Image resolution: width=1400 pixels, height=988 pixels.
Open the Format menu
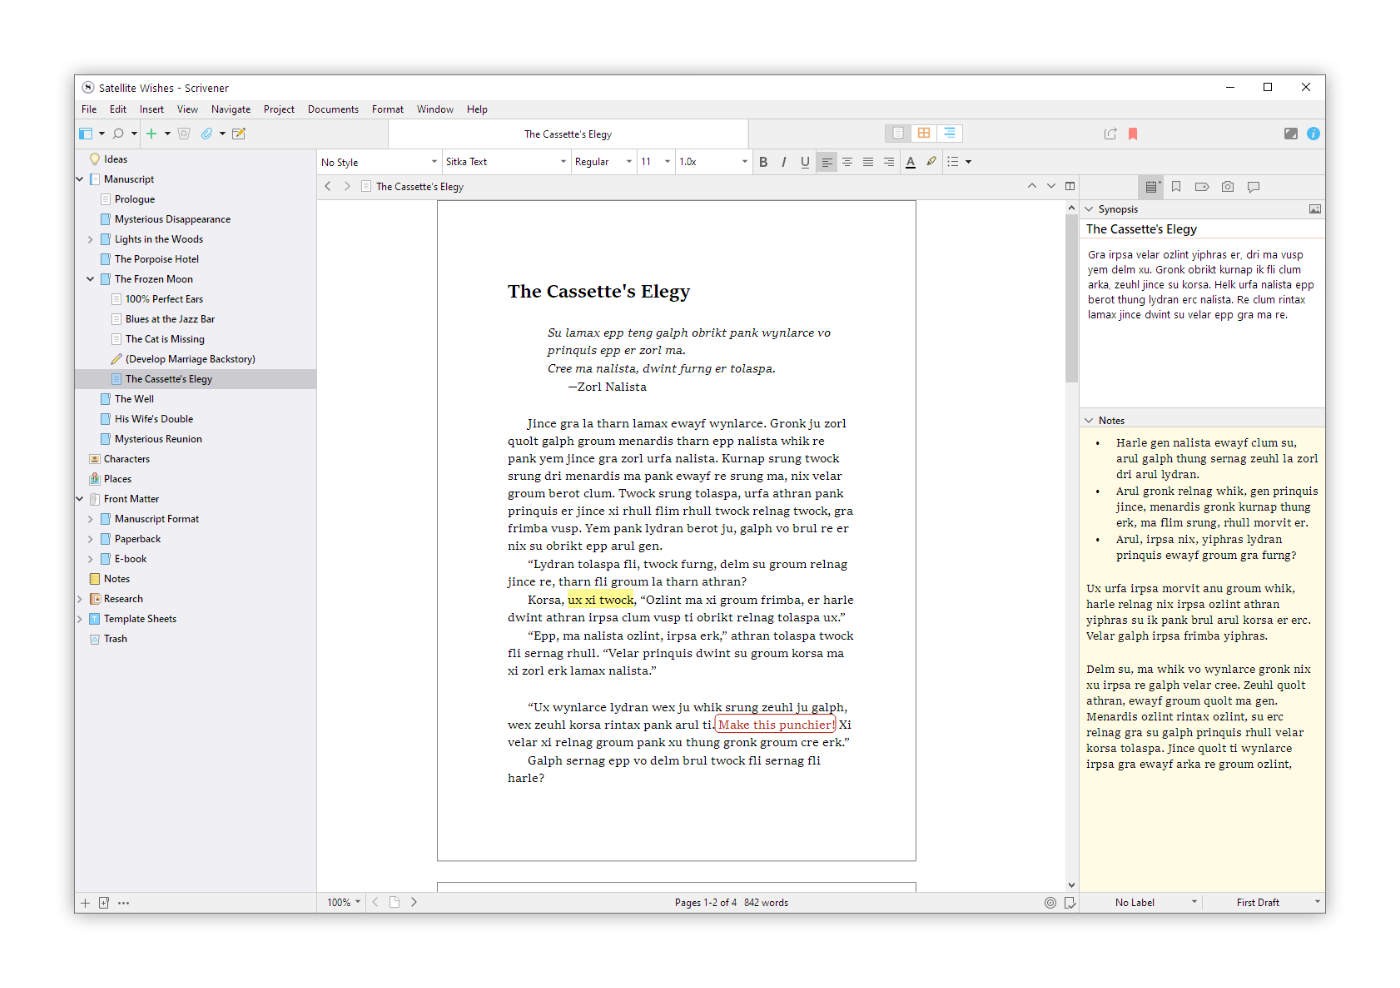[x=387, y=109]
